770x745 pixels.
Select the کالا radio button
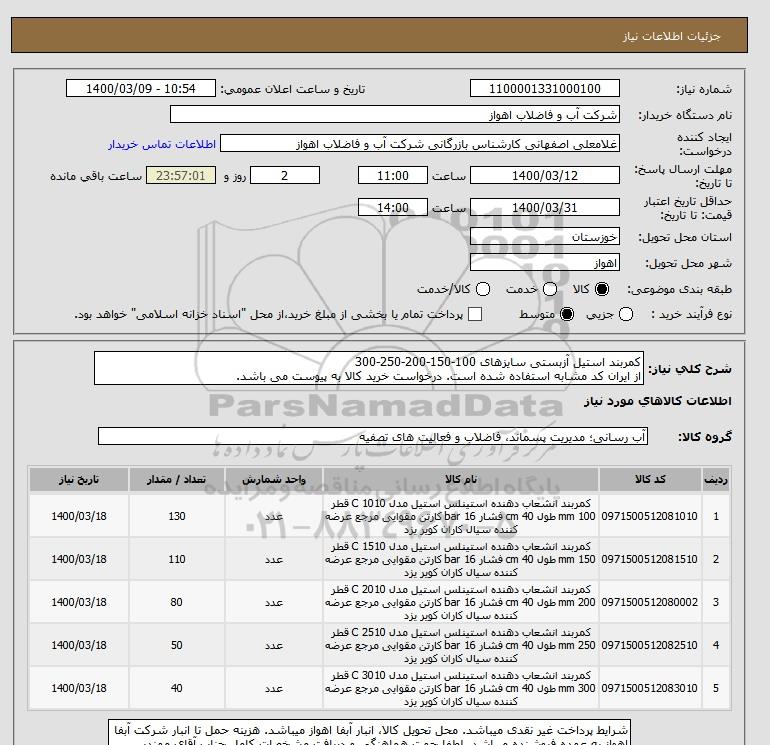pos(602,289)
